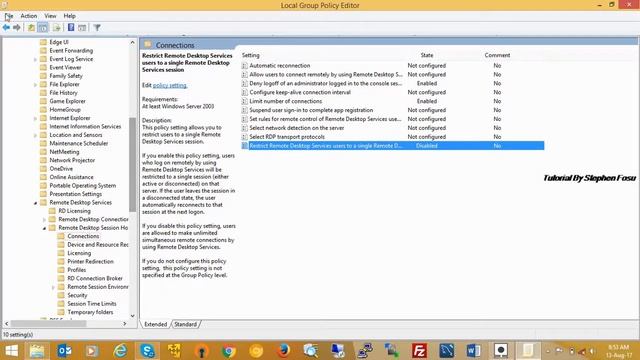
Task: Click the policy icon beside Select RDP transport protocols
Action: click(244, 137)
